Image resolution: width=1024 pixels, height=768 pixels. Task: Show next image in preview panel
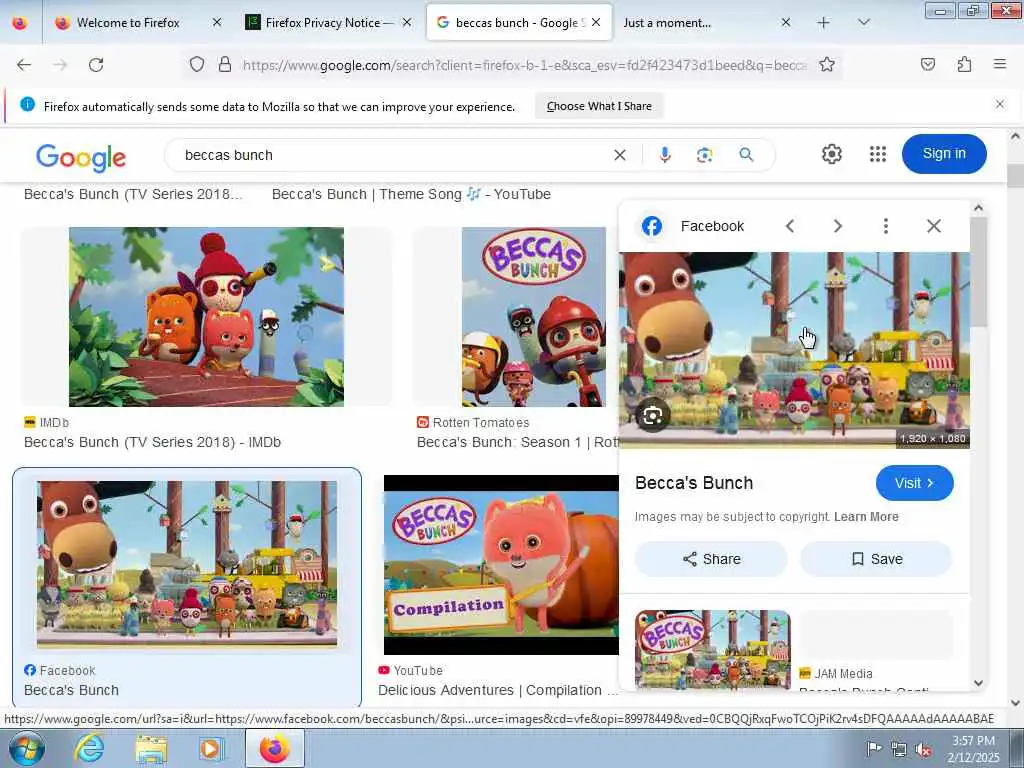[838, 226]
